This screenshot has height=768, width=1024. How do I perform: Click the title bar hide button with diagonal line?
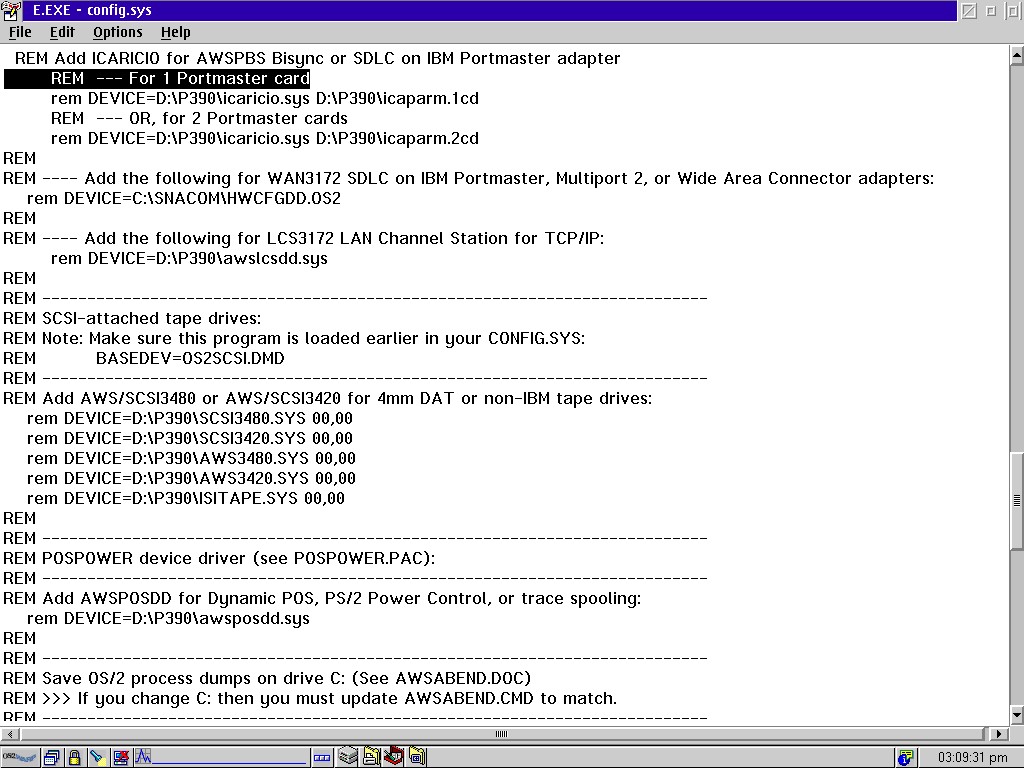pyautogui.click(x=969, y=10)
